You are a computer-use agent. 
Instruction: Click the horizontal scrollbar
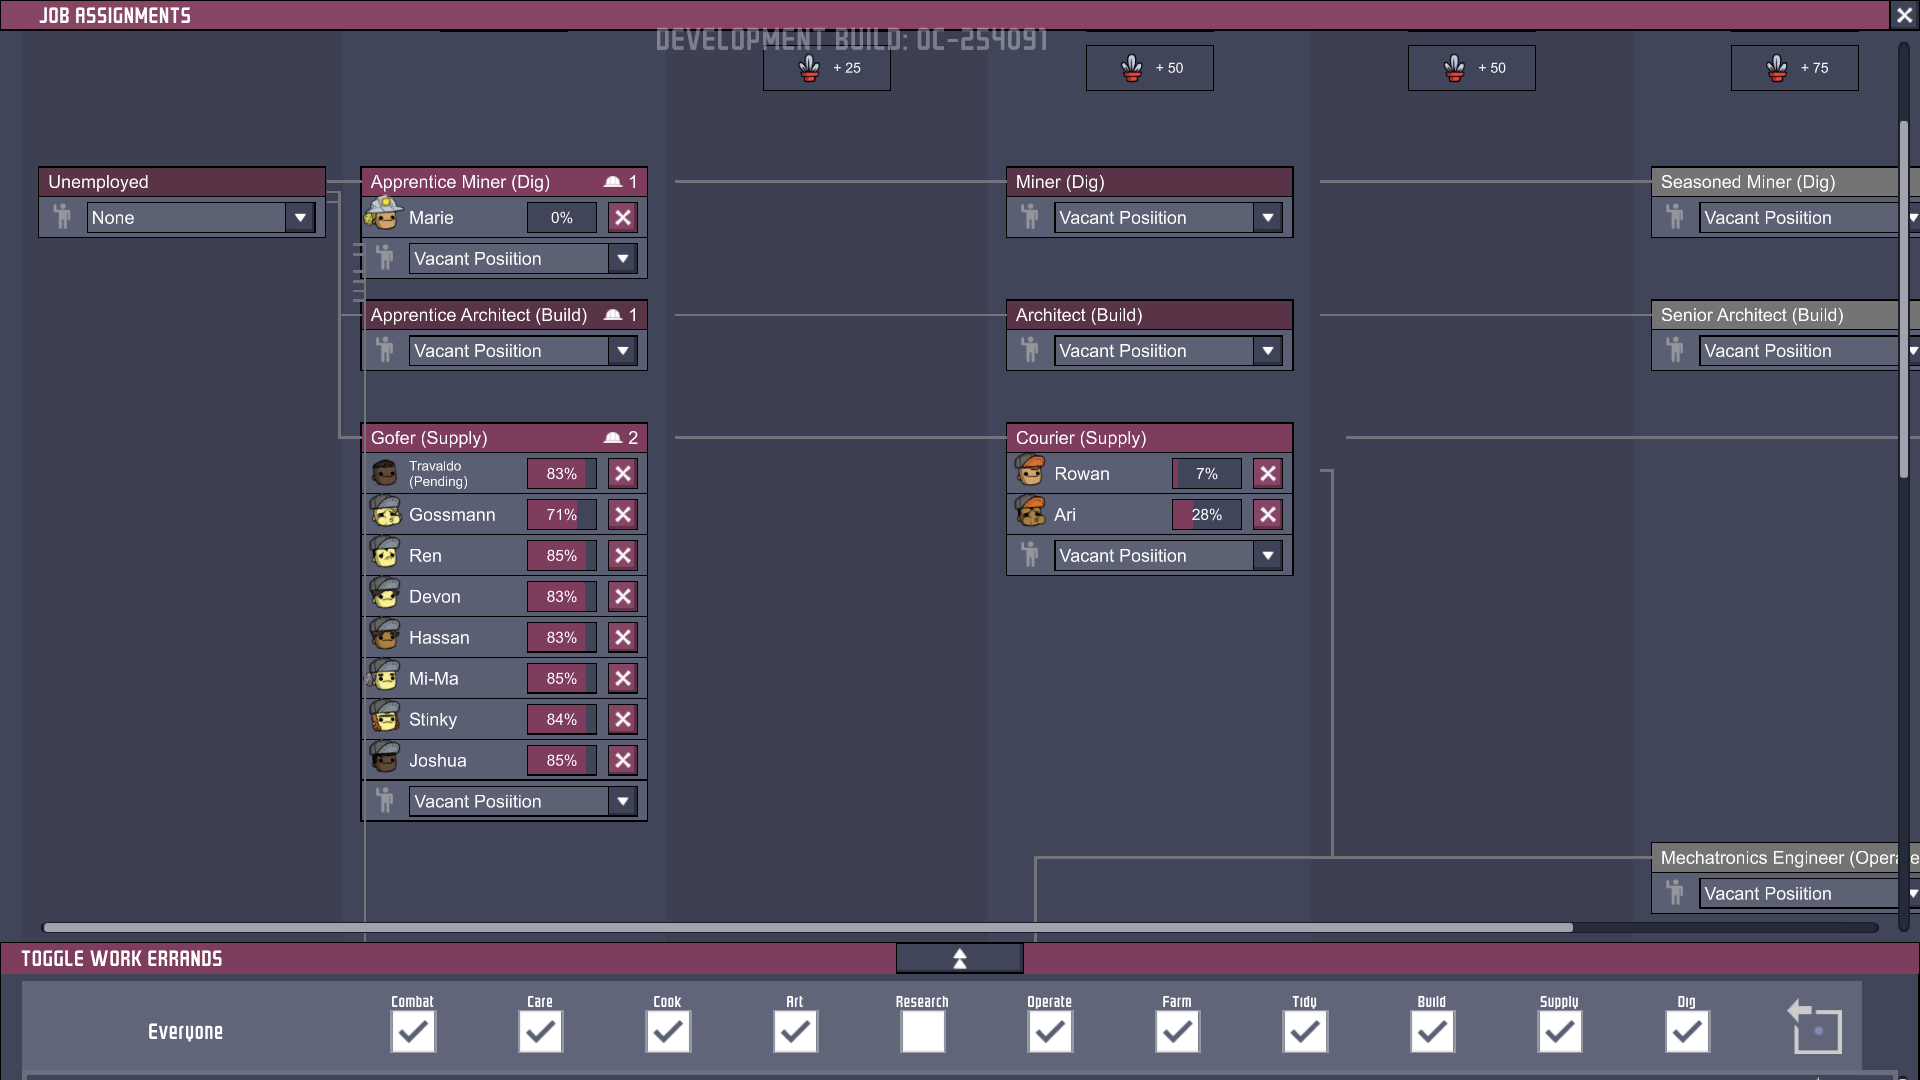[806, 928]
